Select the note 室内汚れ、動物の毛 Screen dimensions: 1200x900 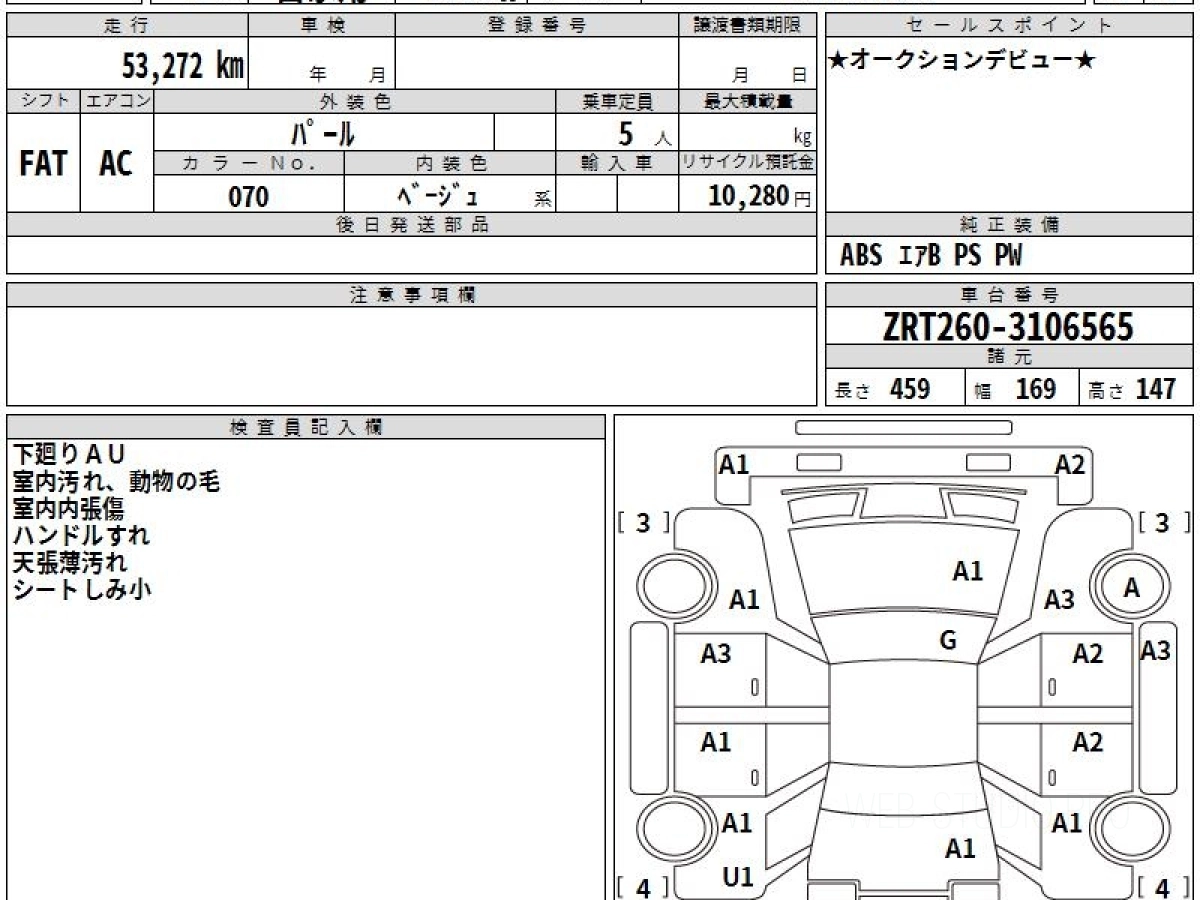coord(116,482)
